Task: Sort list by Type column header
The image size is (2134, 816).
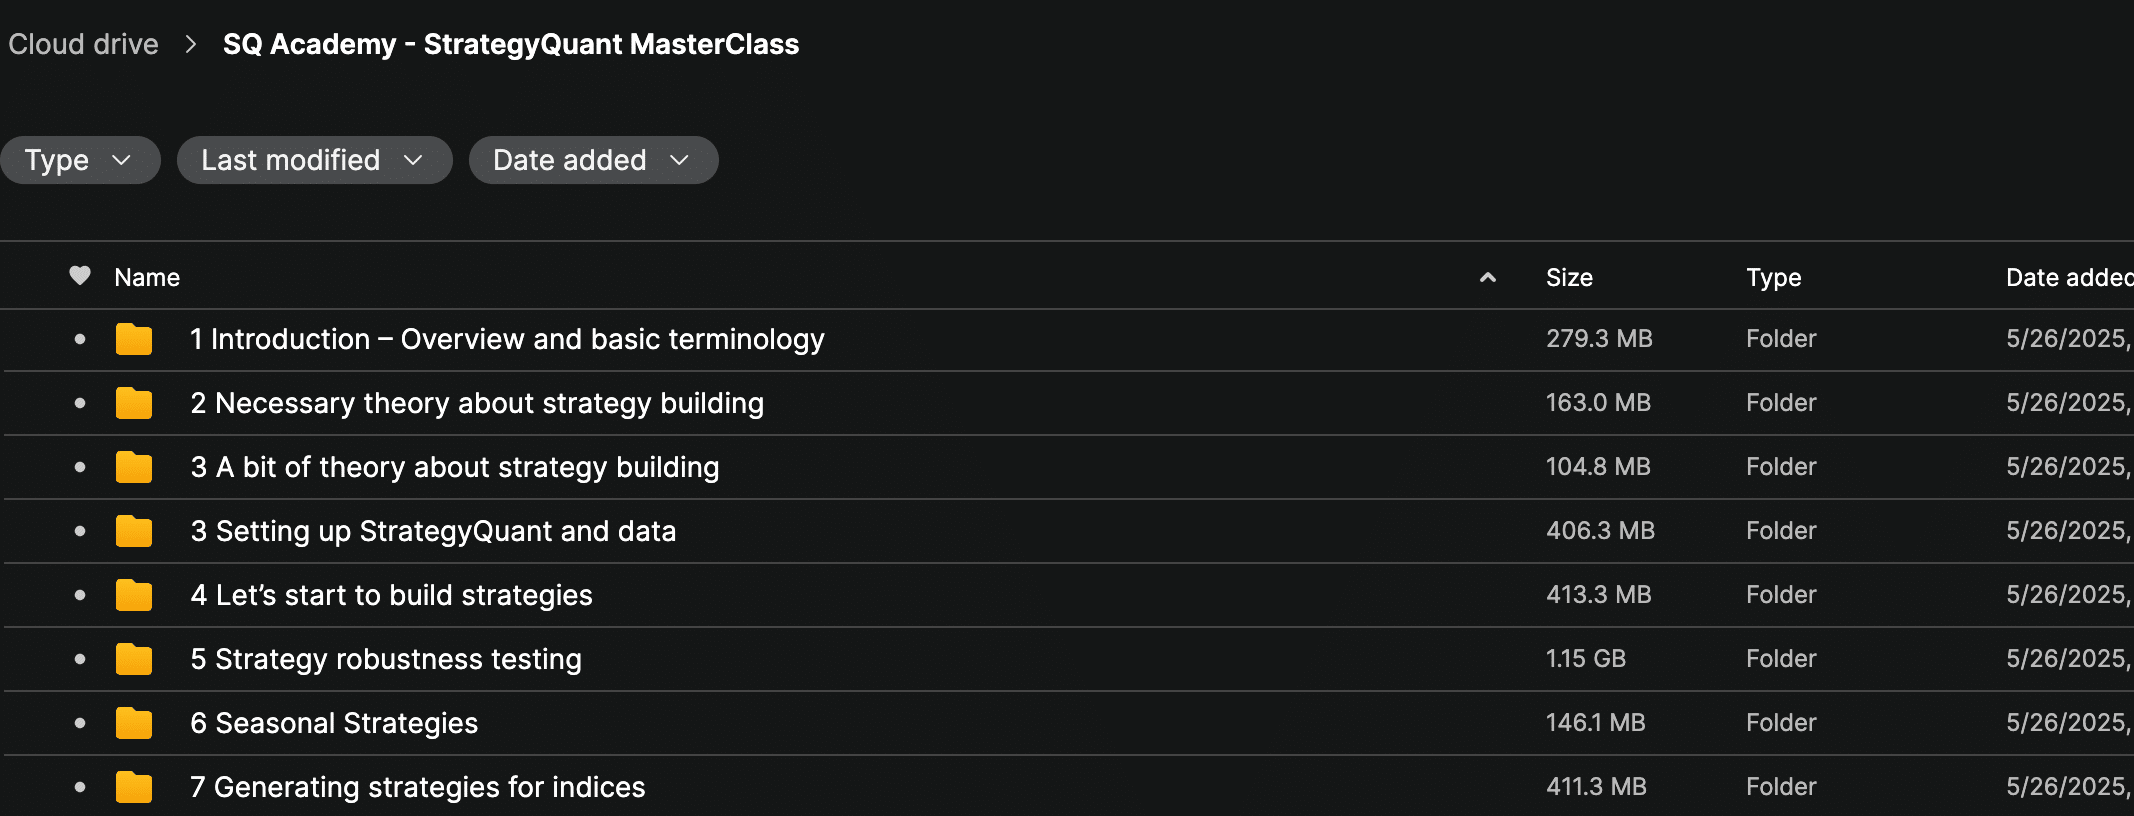Action: (1773, 278)
